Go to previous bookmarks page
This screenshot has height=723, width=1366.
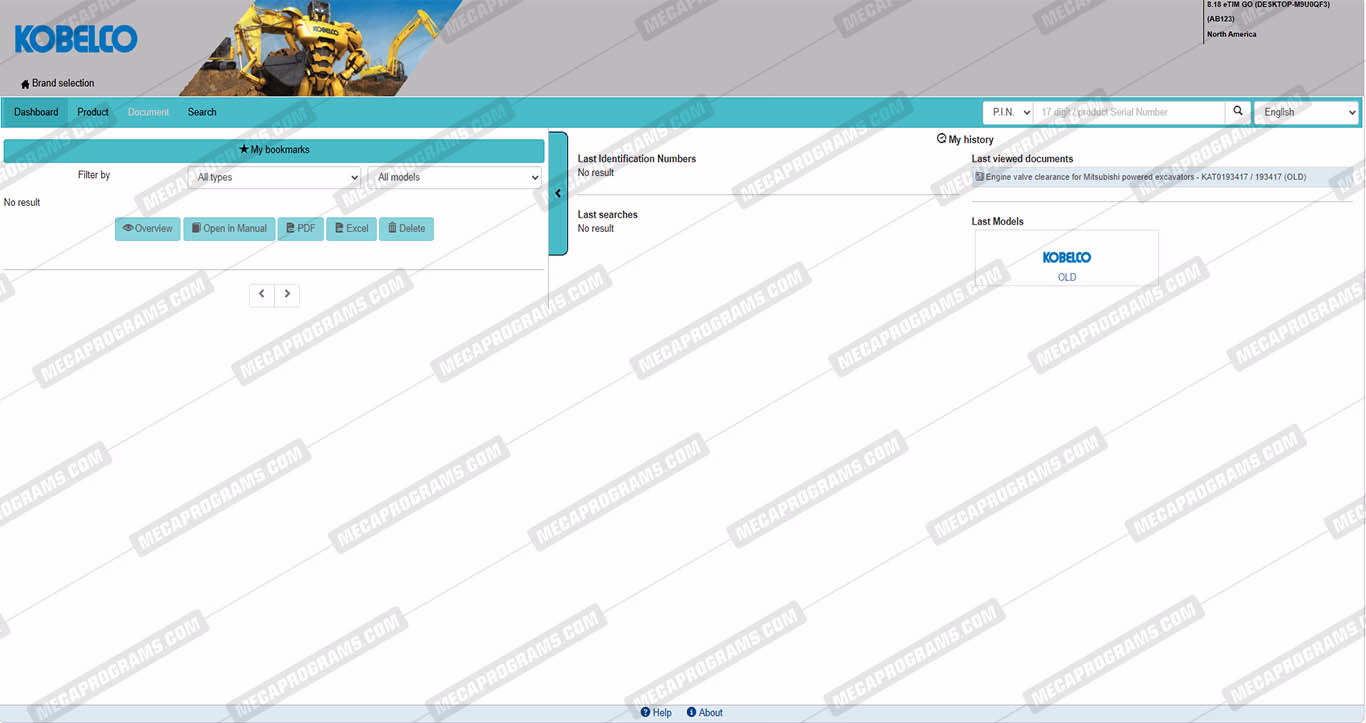[x=262, y=294]
